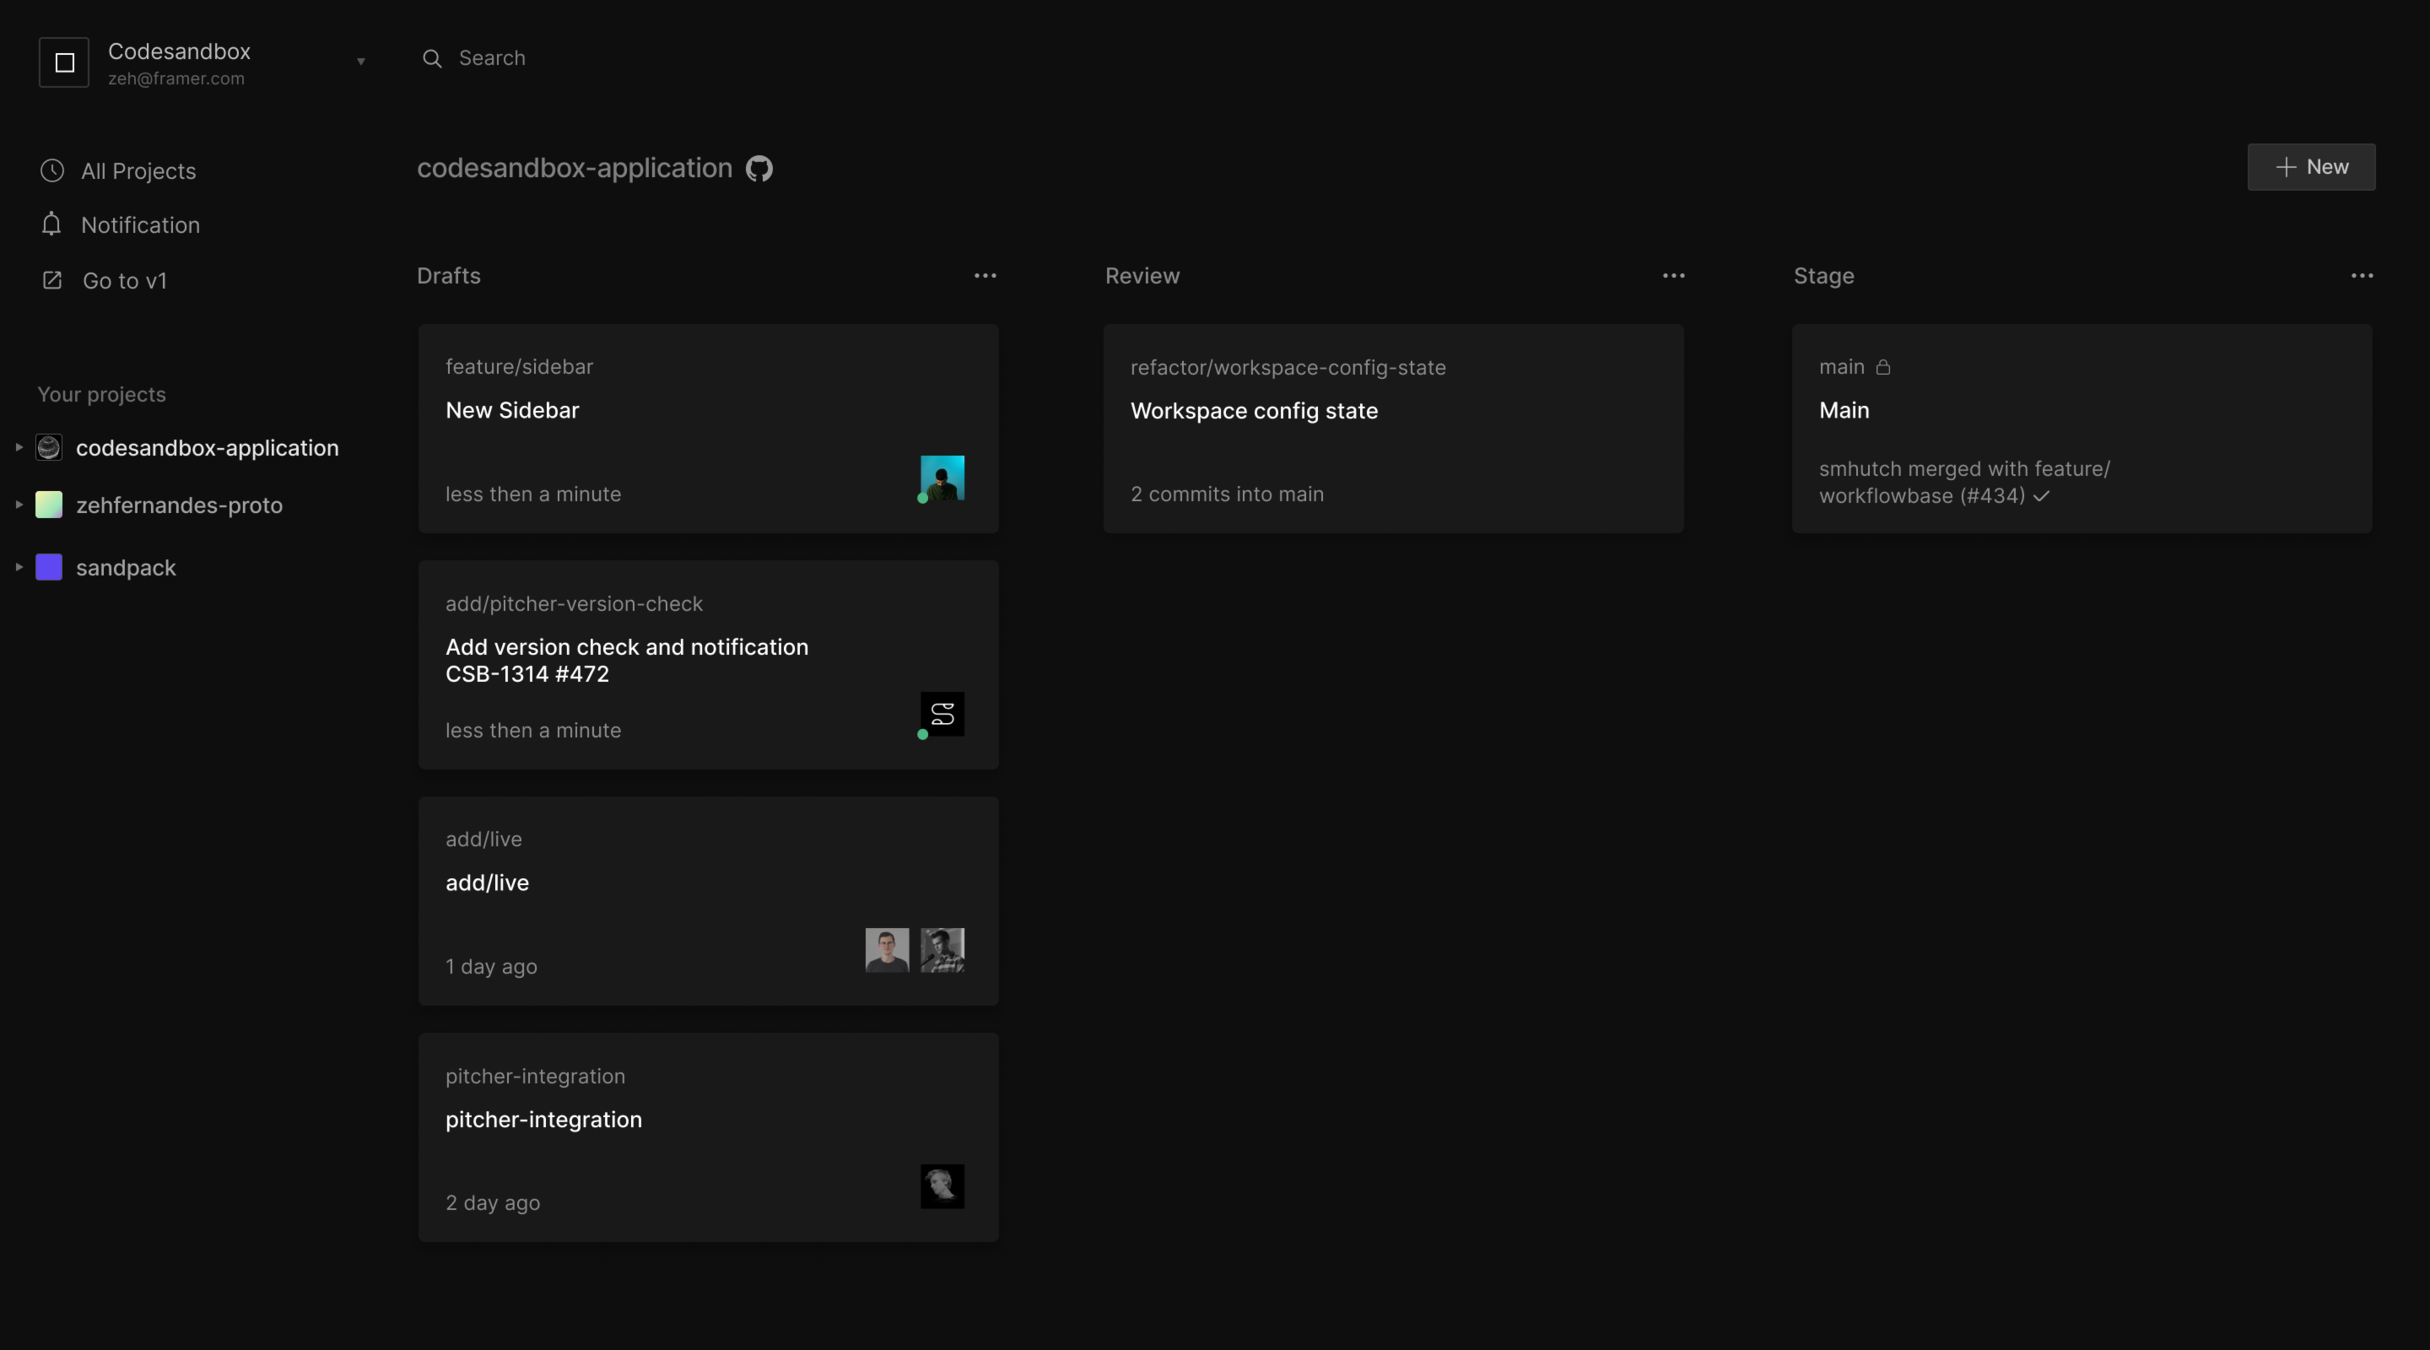Expand the codesandbox-application project tree
Viewport: 2430px width, 1350px height.
[x=18, y=447]
